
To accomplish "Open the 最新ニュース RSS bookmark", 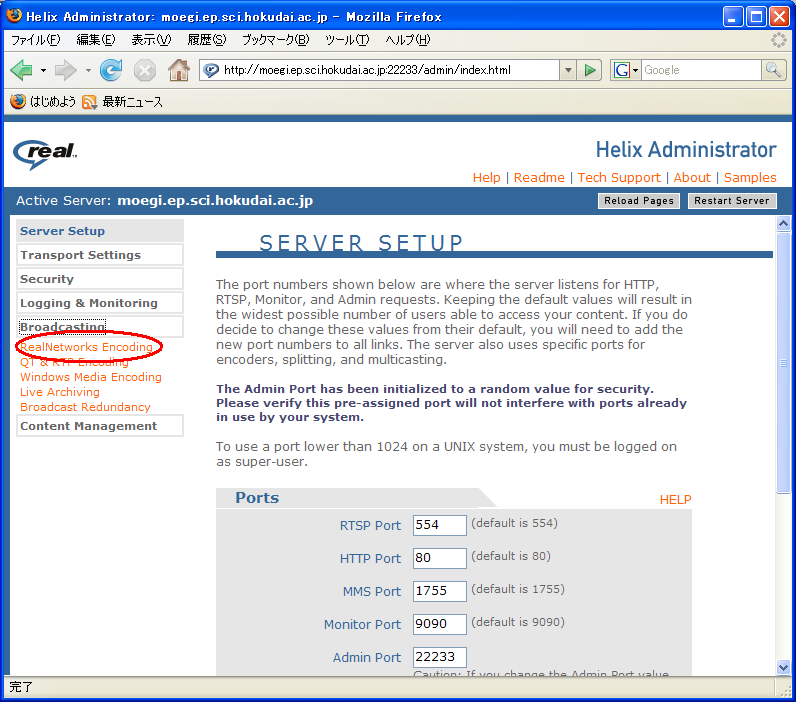I will [x=122, y=102].
